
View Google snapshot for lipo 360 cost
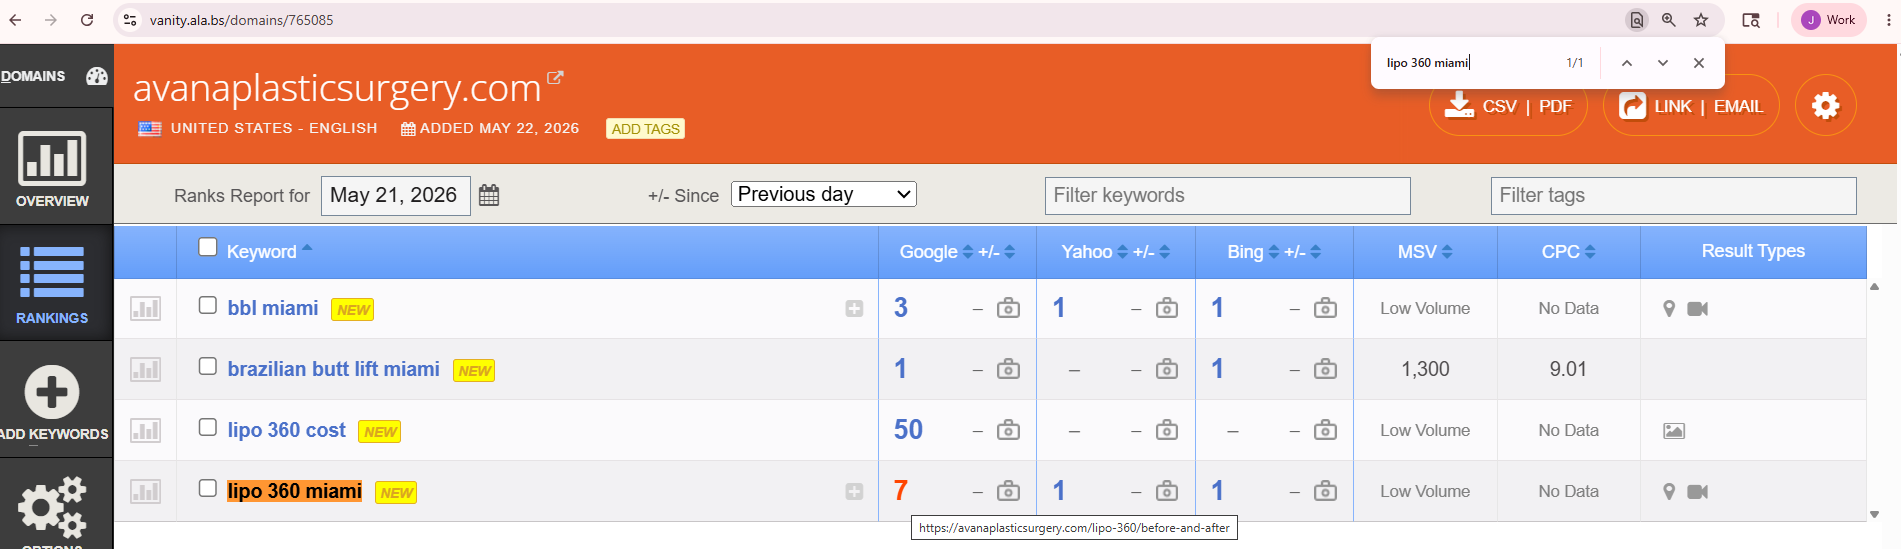(1009, 430)
